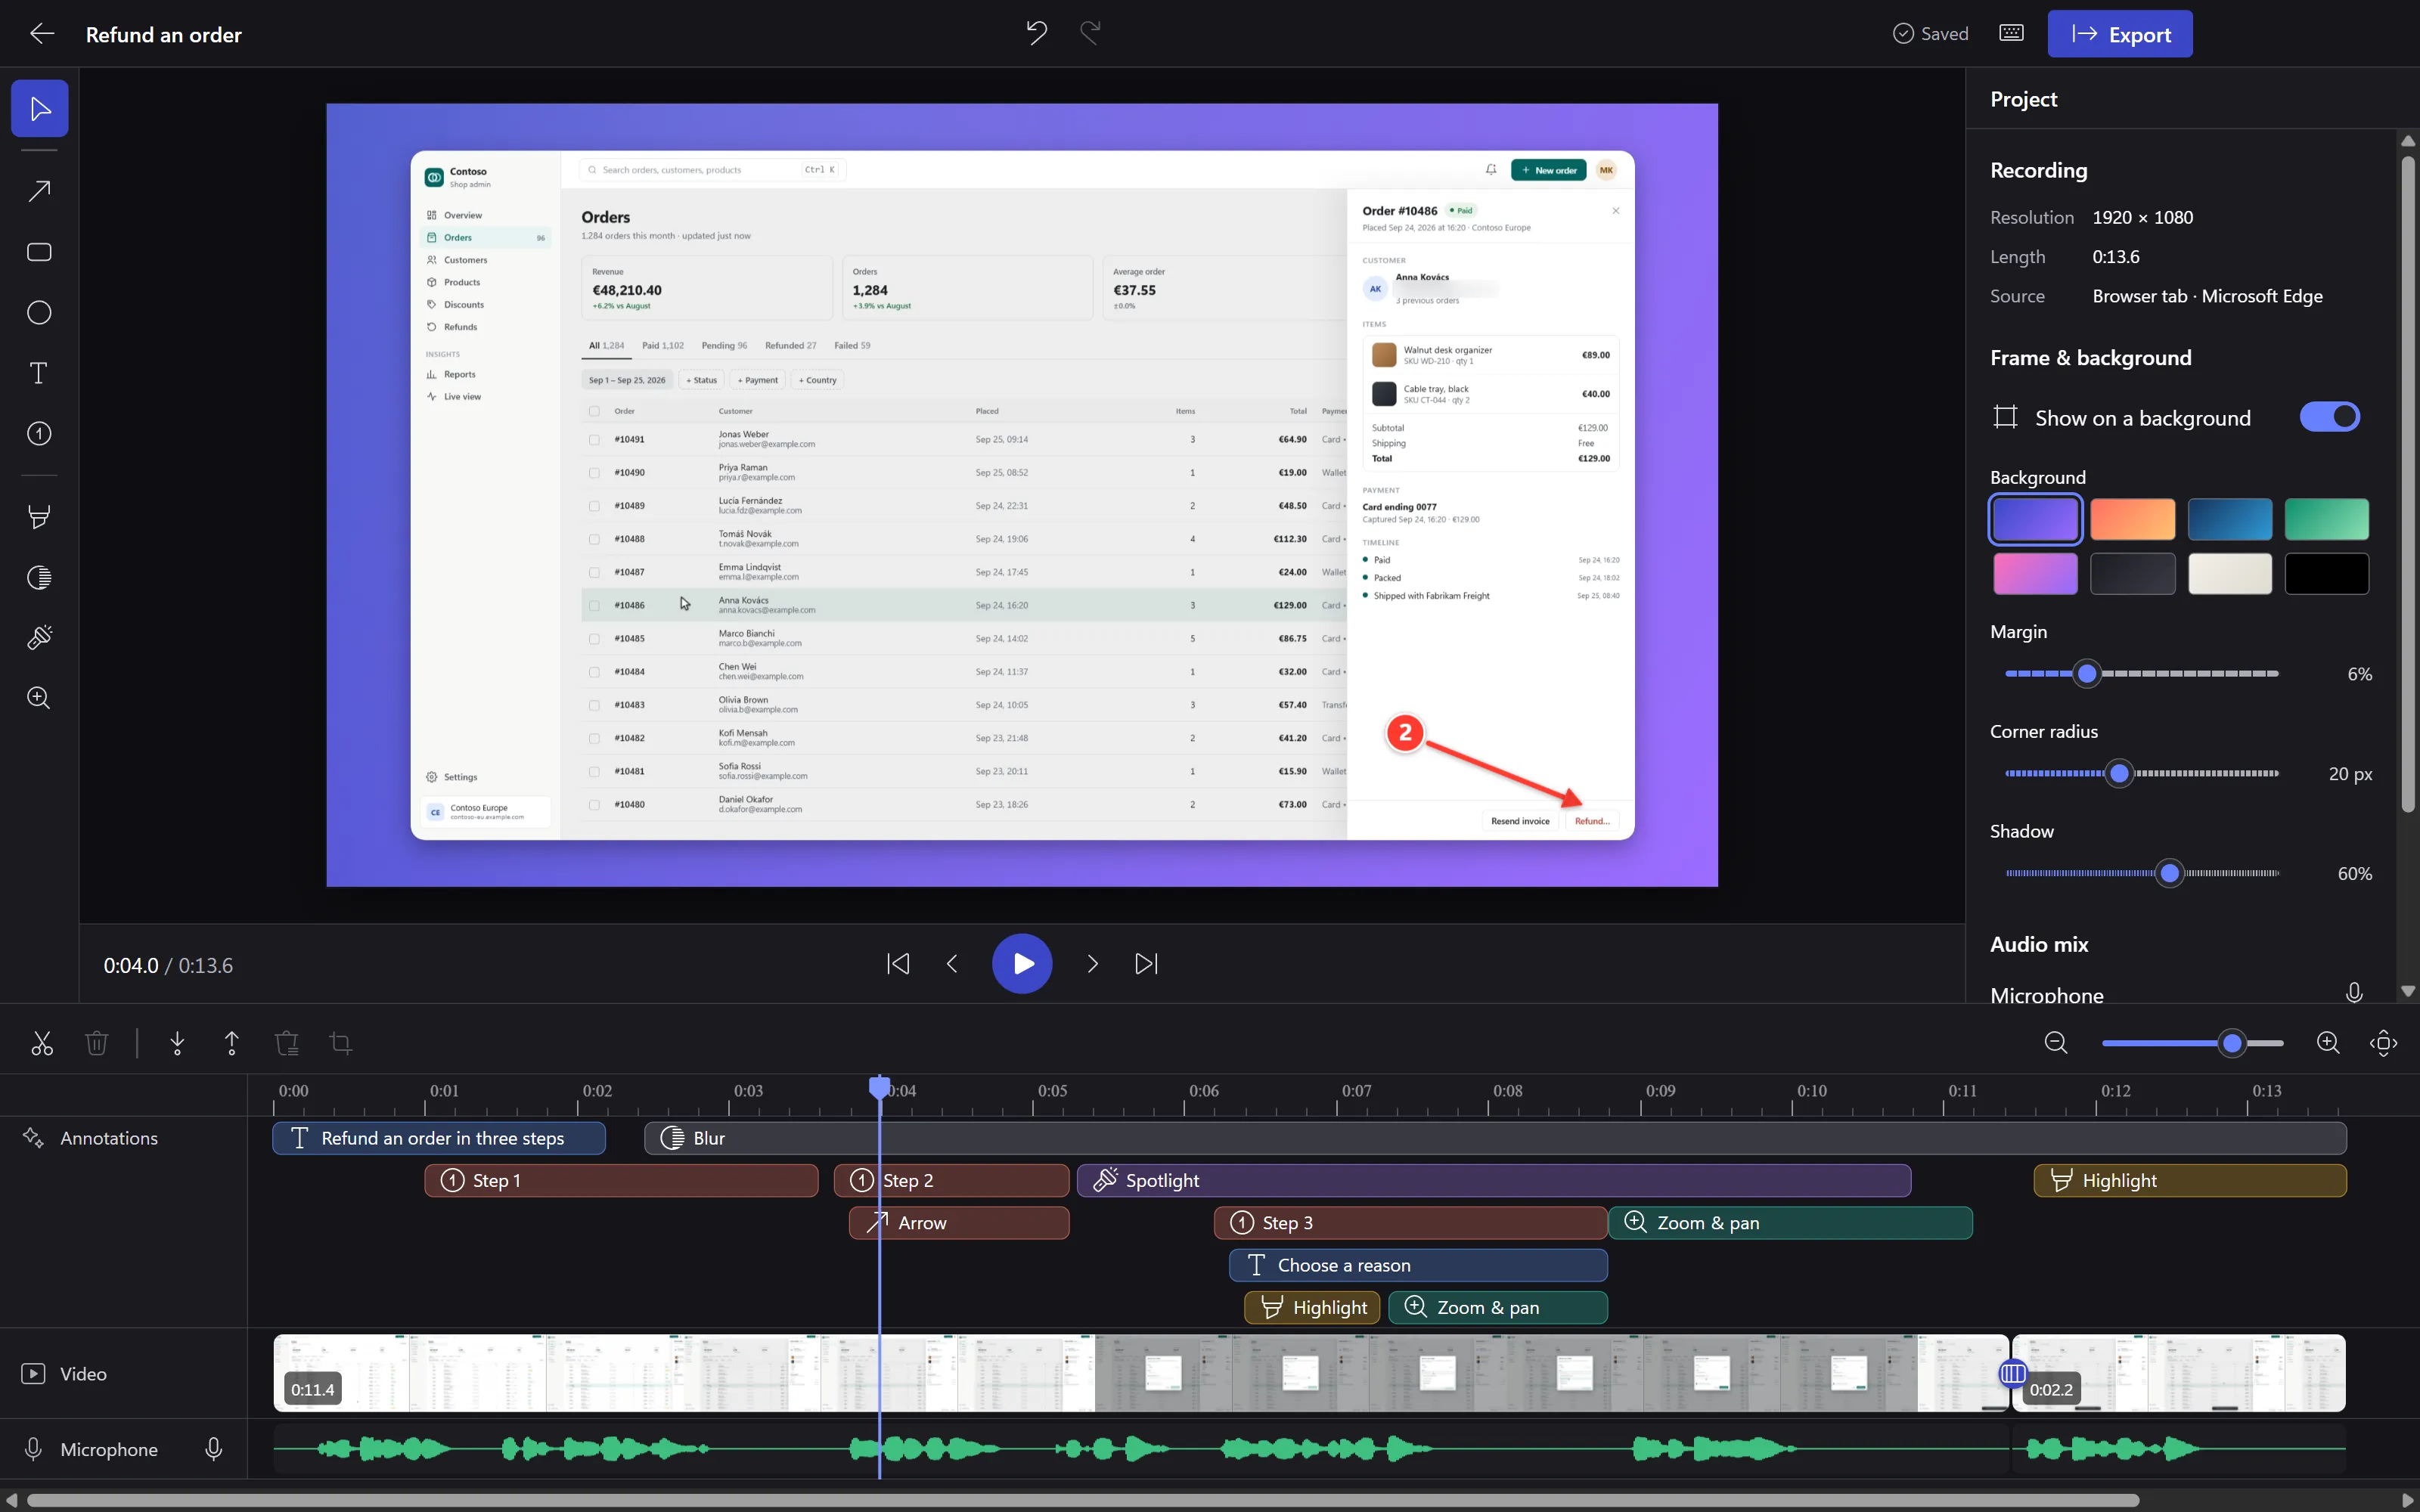Open keyboard shortcuts icon
This screenshot has width=2420, height=1512.
[x=2011, y=33]
